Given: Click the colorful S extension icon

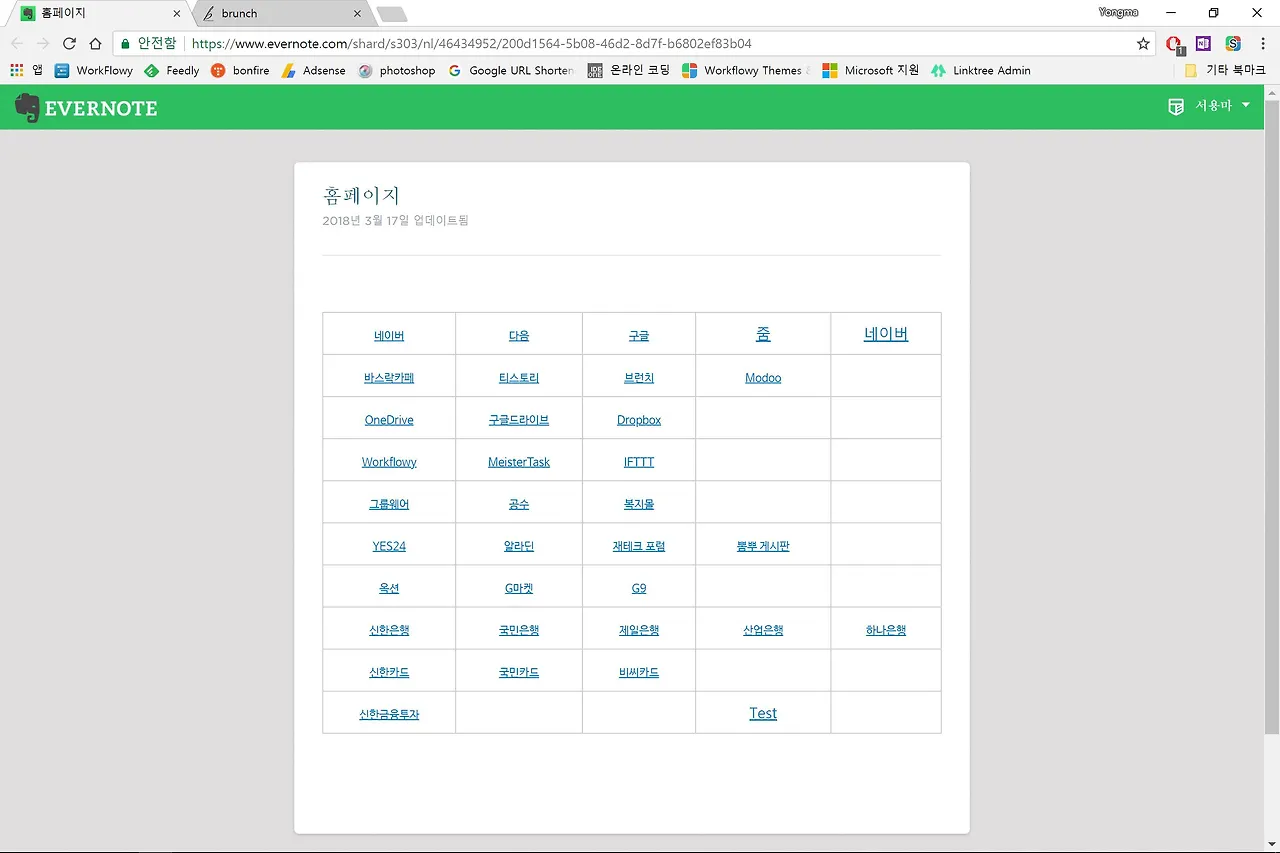Looking at the screenshot, I should (x=1233, y=43).
